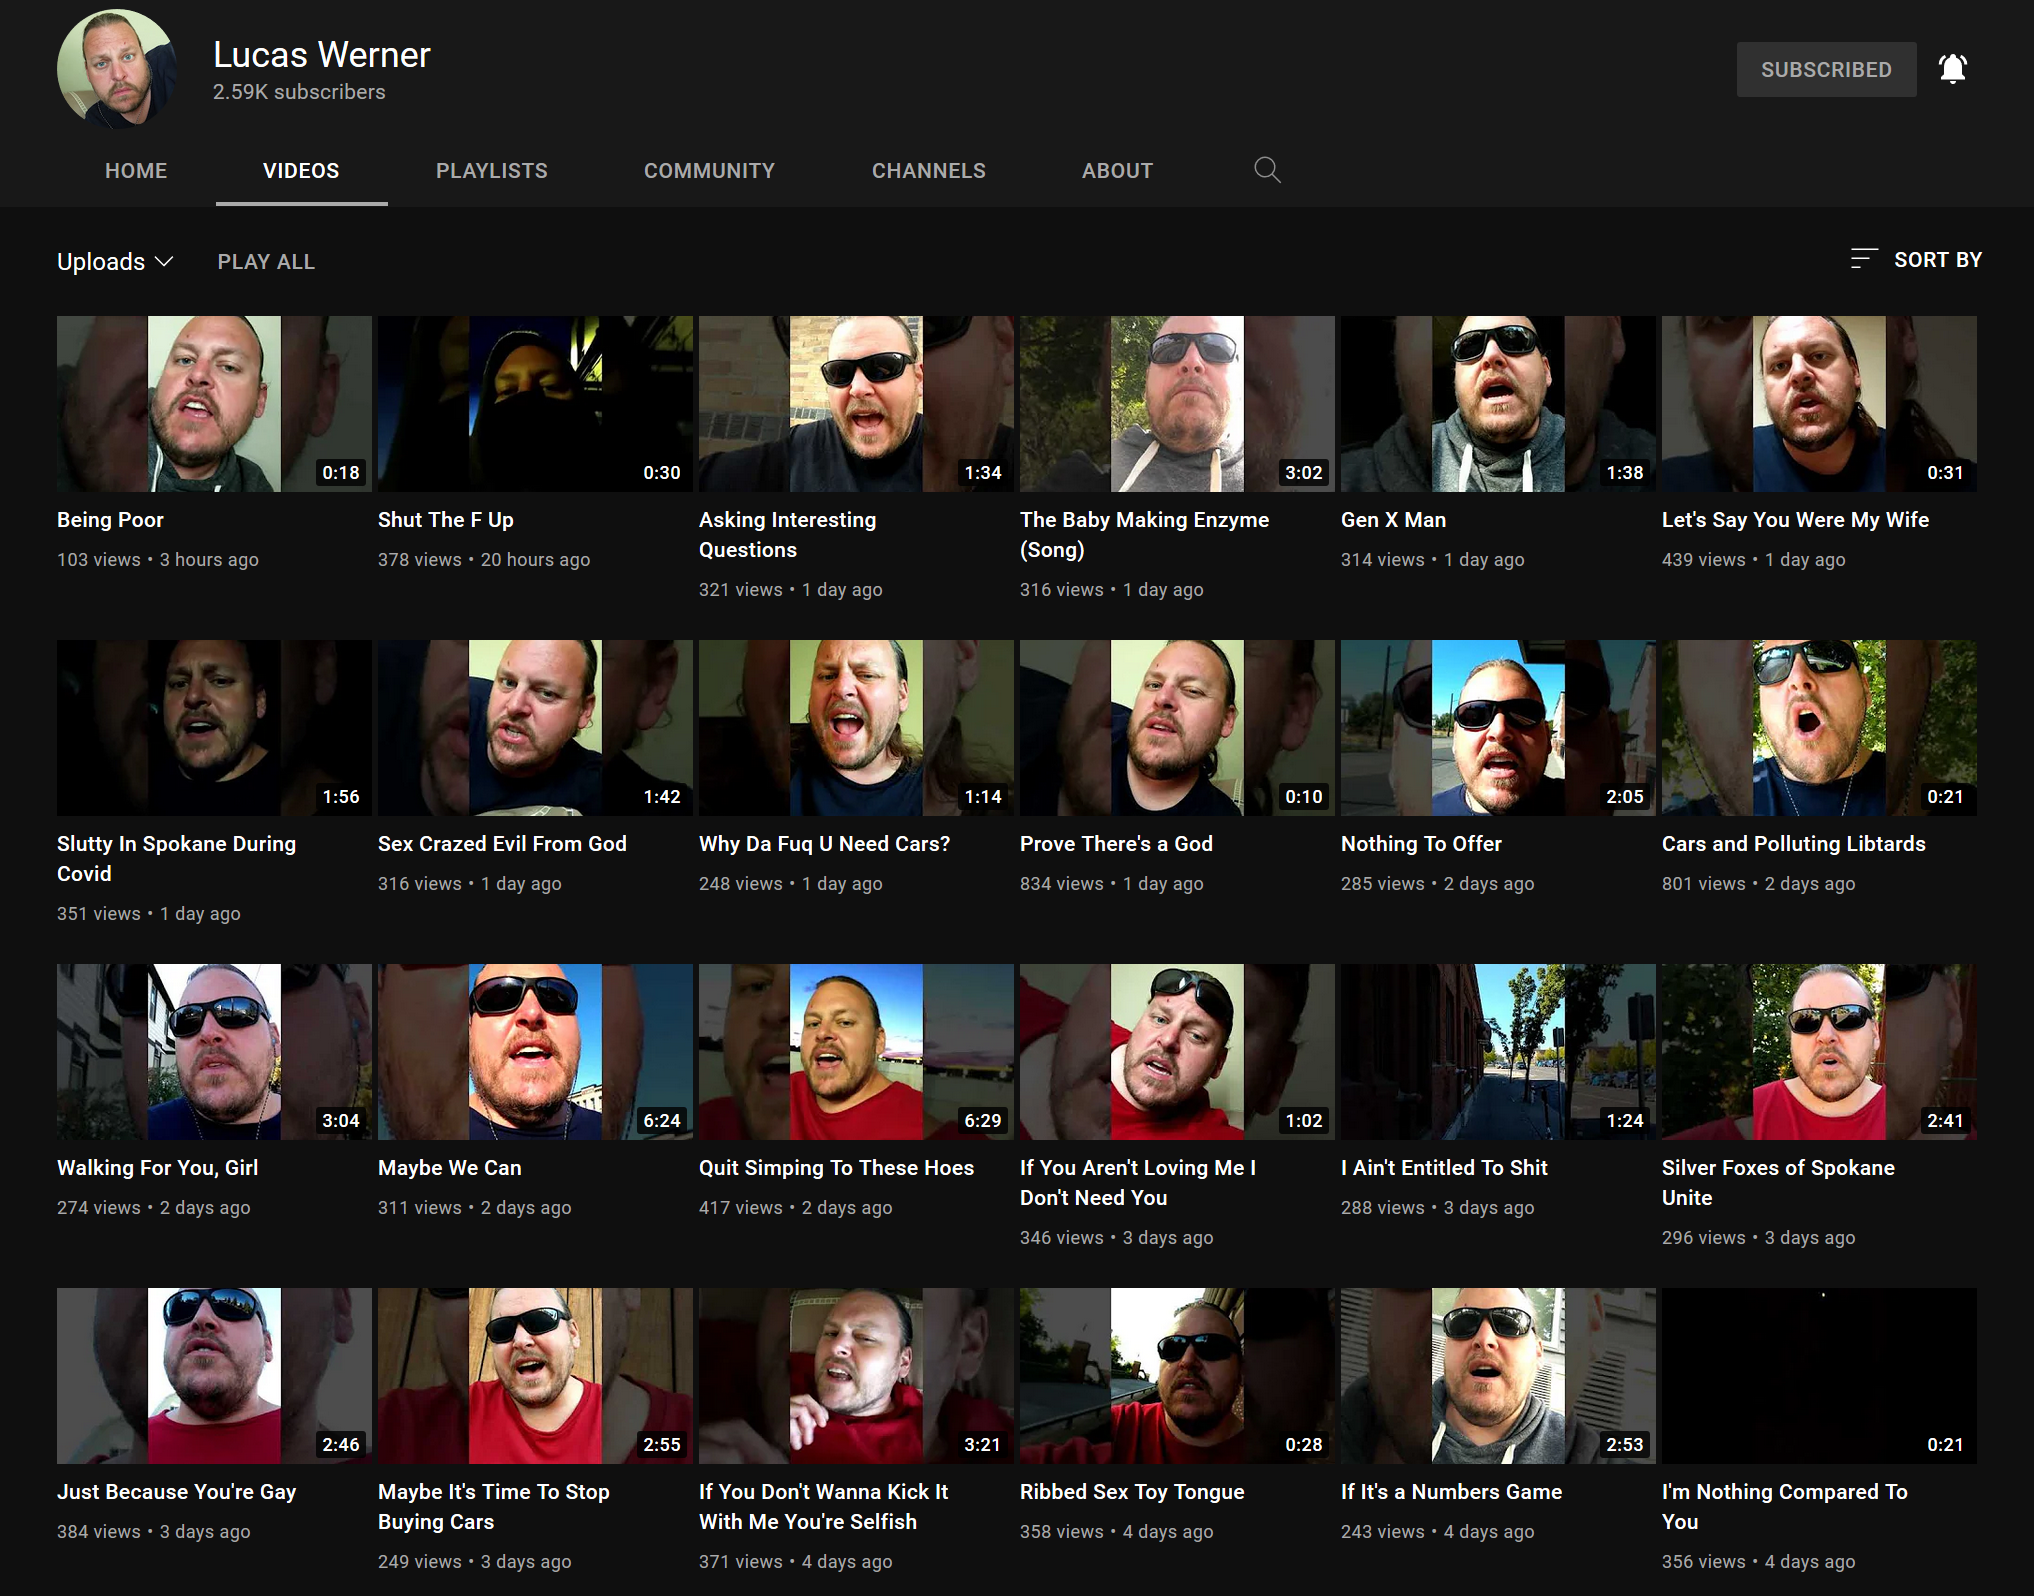Open the Sort By menu
The height and width of the screenshot is (1596, 2034).
click(x=1915, y=260)
